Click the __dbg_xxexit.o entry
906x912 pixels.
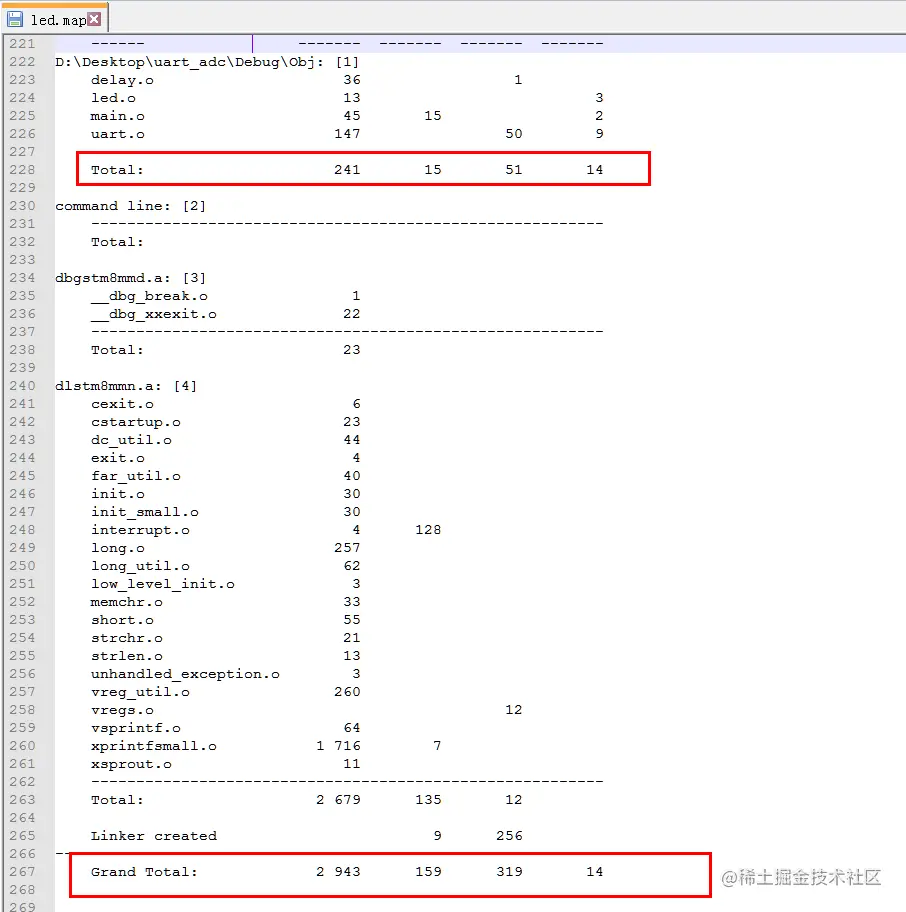click(x=154, y=314)
